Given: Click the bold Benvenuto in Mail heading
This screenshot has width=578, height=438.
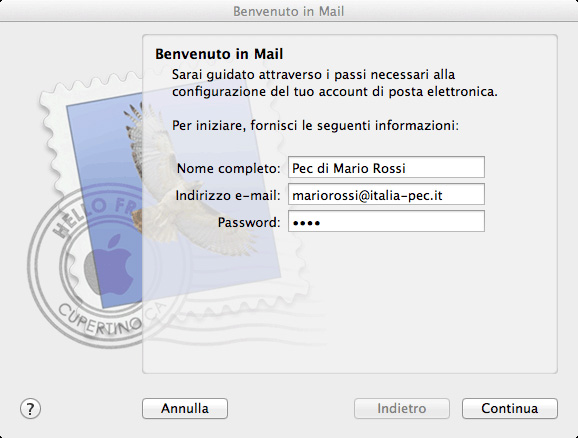Looking at the screenshot, I should click(x=219, y=54).
